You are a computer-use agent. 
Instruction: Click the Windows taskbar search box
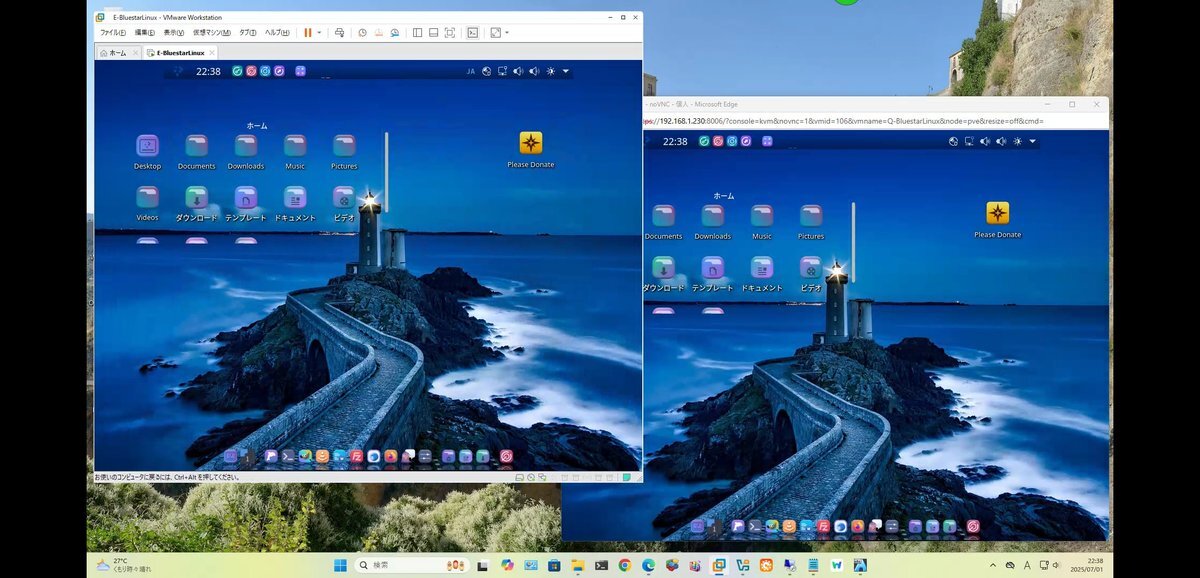pos(412,565)
